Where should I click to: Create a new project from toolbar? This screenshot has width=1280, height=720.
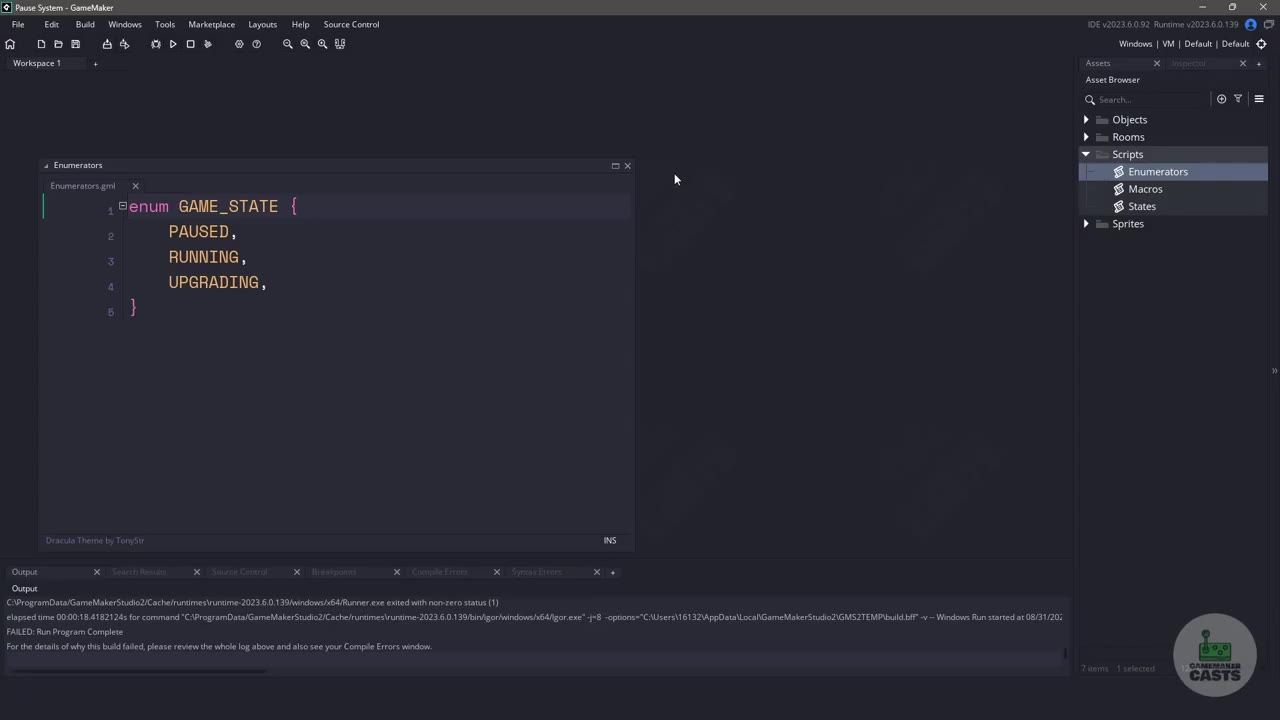click(x=41, y=44)
